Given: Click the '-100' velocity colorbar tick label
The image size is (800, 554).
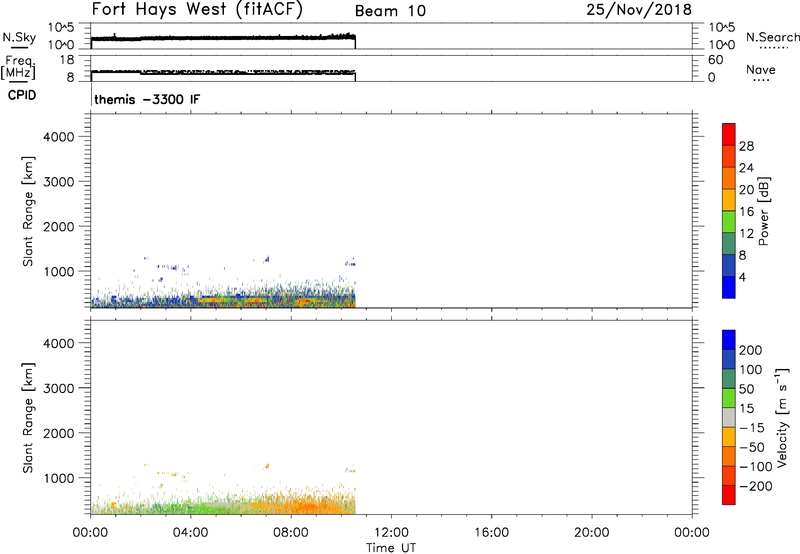Looking at the screenshot, I should tap(756, 466).
